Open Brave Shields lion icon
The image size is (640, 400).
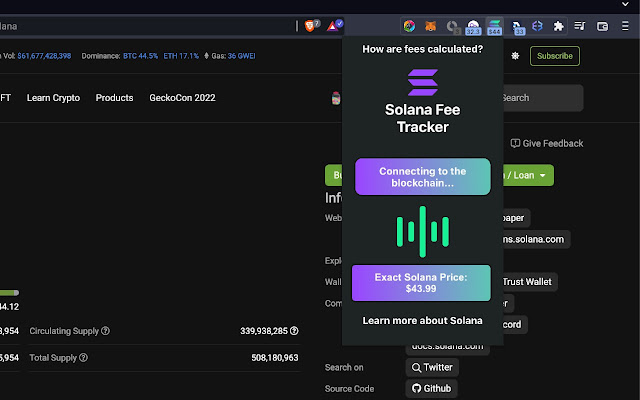(310, 26)
